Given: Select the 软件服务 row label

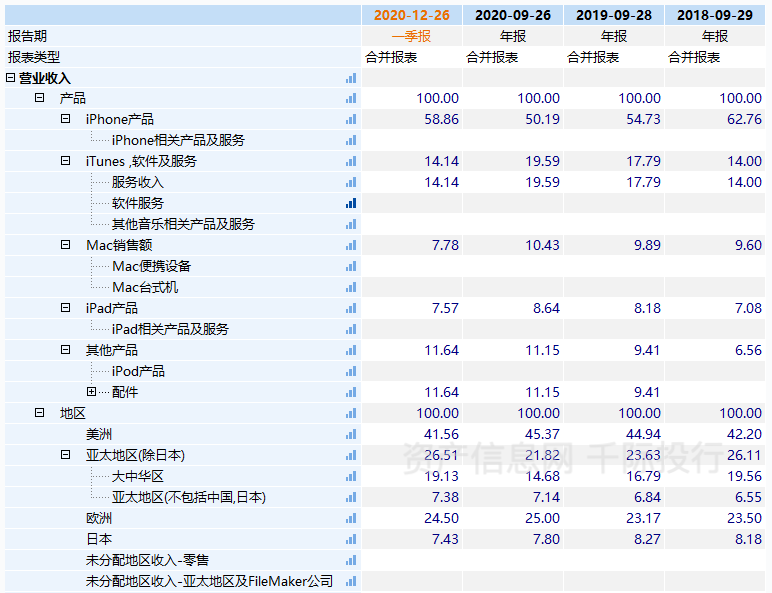Looking at the screenshot, I should (137, 203).
